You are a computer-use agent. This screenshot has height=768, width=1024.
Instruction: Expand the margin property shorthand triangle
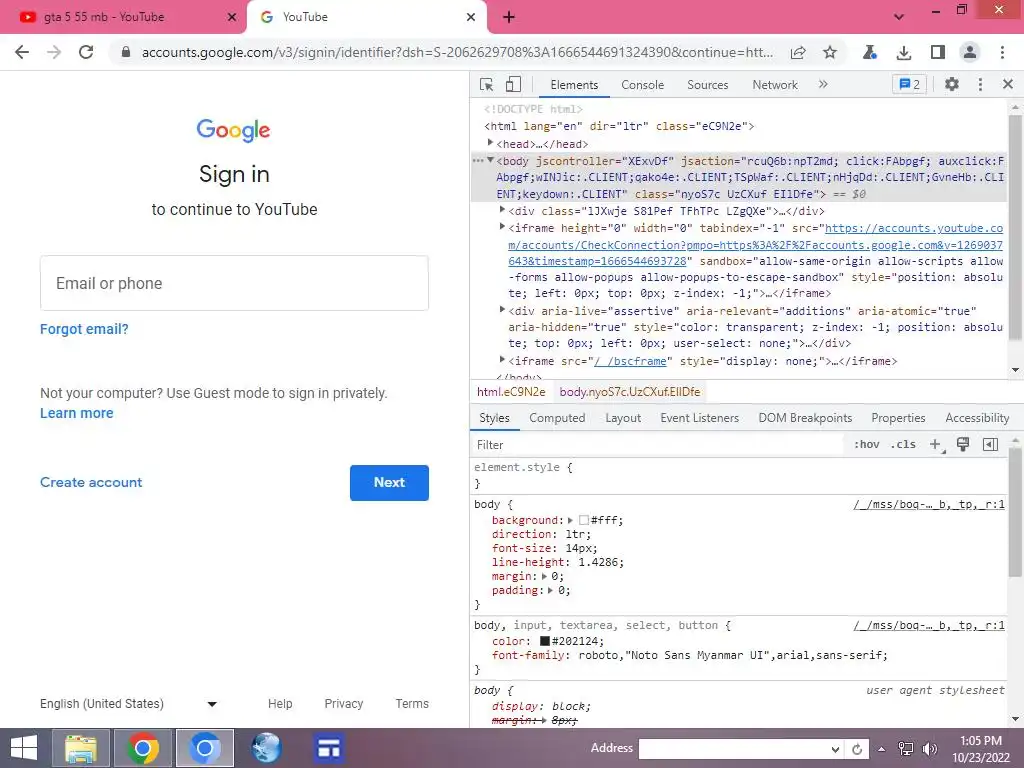(544, 577)
